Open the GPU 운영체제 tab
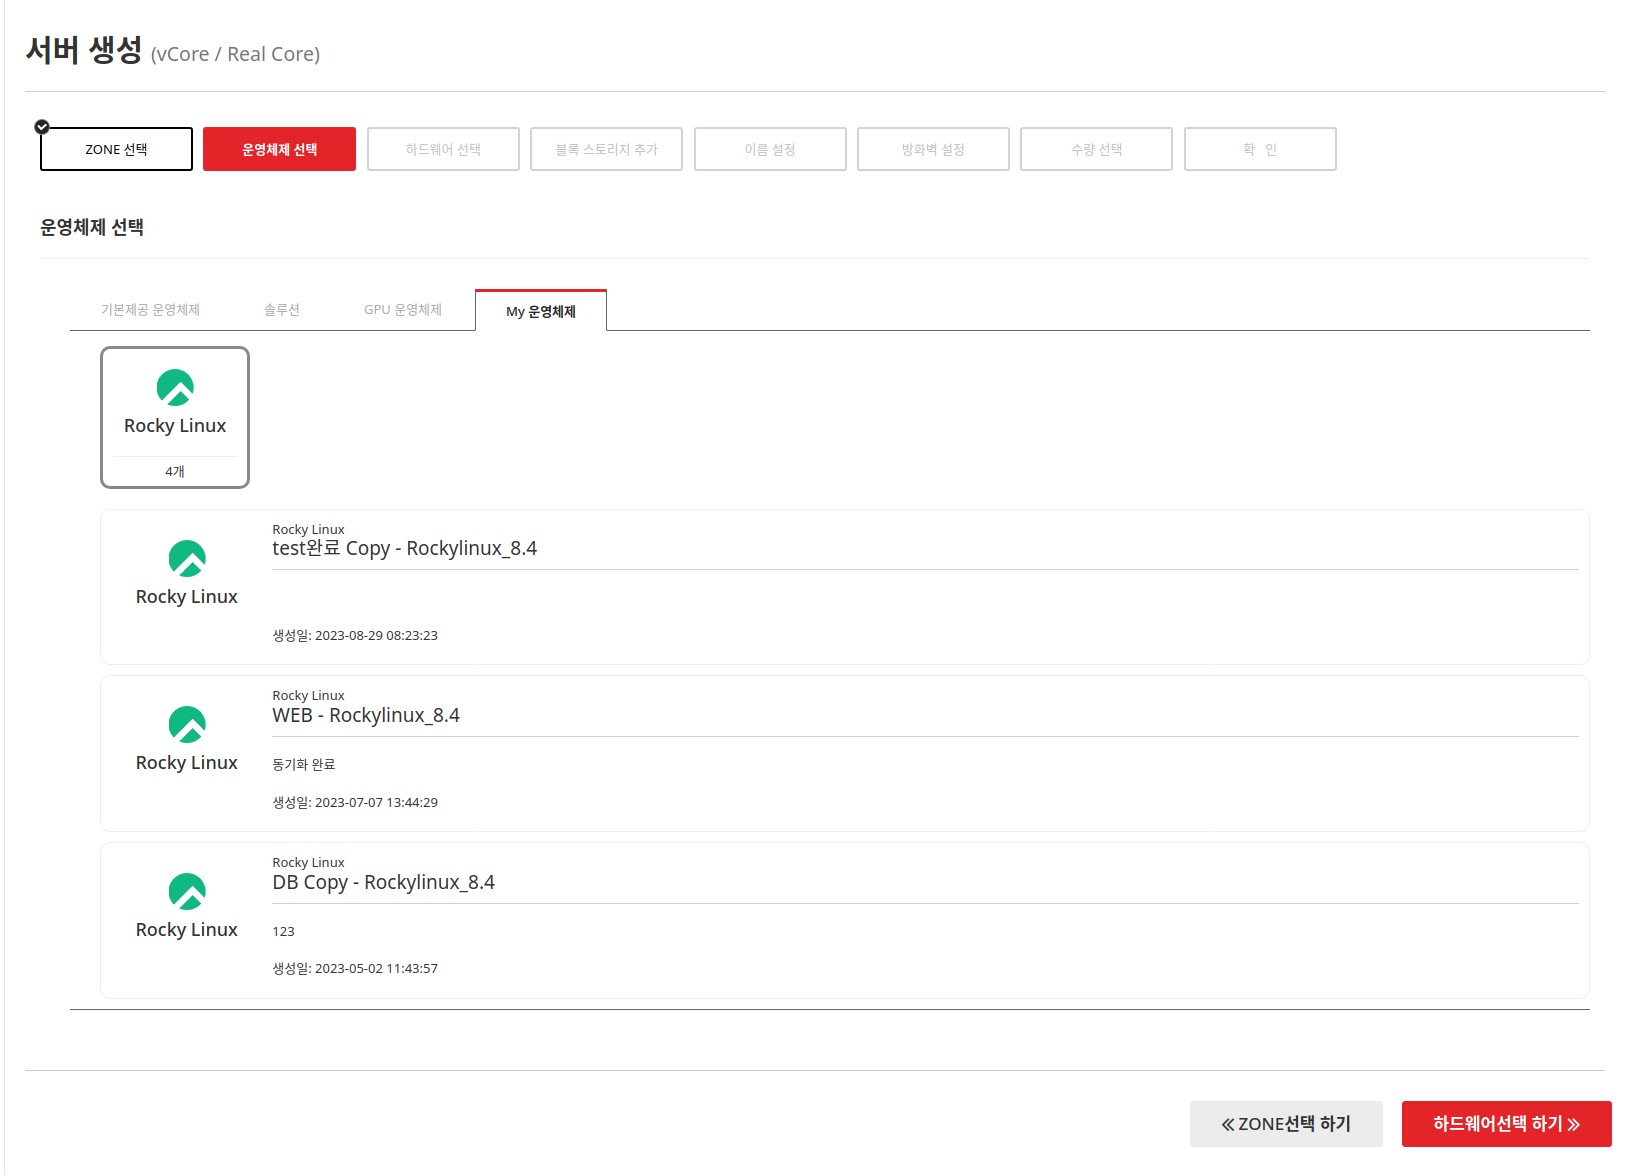The width and height of the screenshot is (1631, 1175). (402, 310)
